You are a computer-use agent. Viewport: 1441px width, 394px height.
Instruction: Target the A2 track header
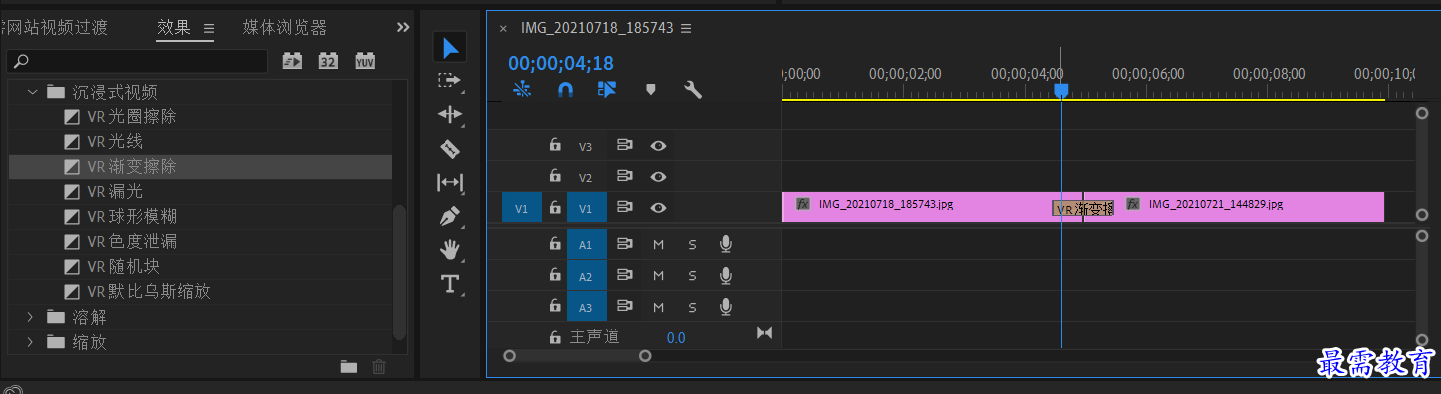(x=586, y=276)
